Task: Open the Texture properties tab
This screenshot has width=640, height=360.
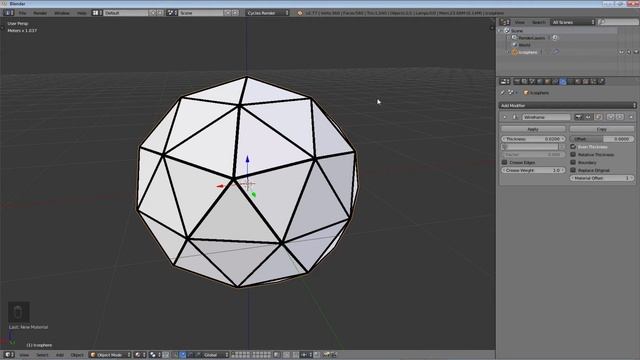Action: pyautogui.click(x=586, y=81)
